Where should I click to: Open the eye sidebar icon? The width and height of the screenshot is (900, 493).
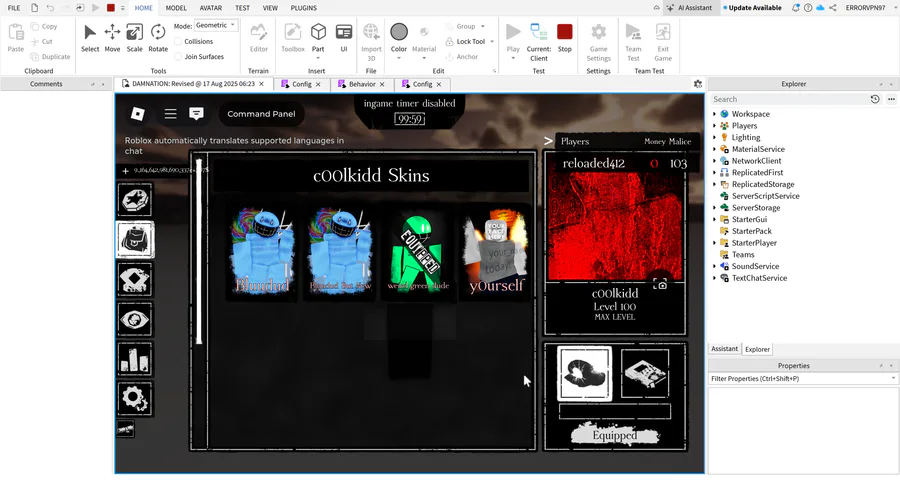click(135, 320)
